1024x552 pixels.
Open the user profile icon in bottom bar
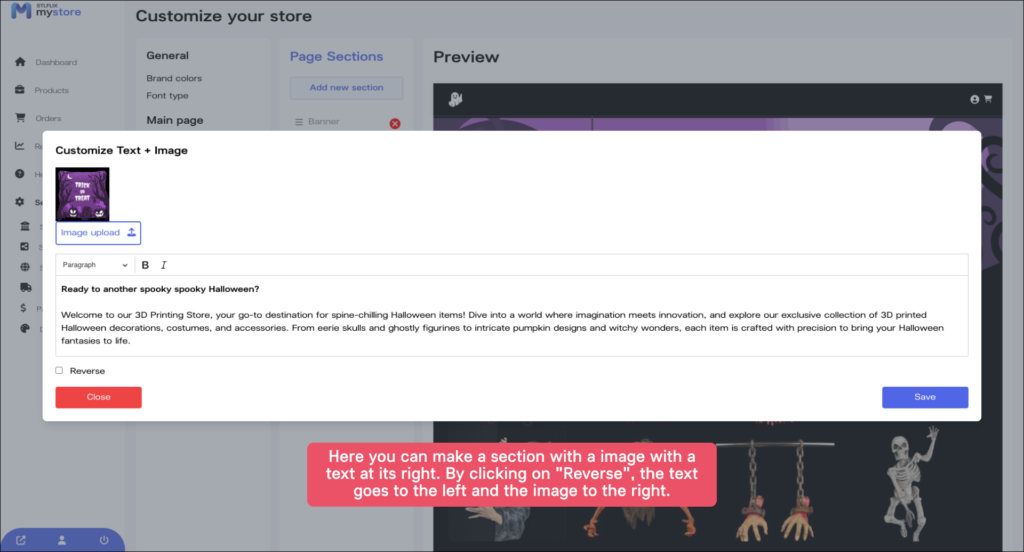click(x=62, y=540)
